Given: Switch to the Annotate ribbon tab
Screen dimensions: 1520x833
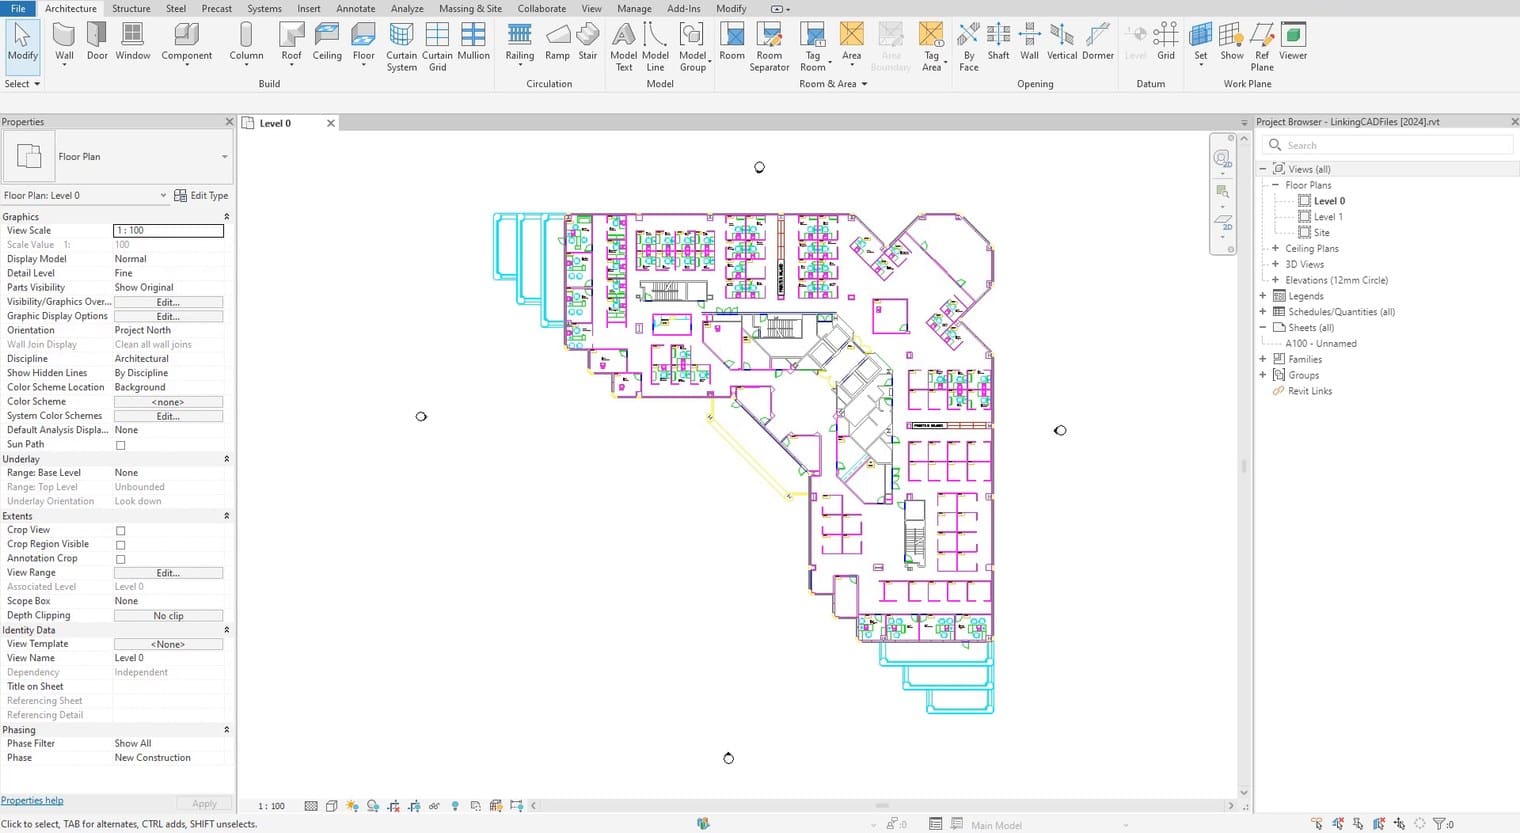Looking at the screenshot, I should click(355, 8).
